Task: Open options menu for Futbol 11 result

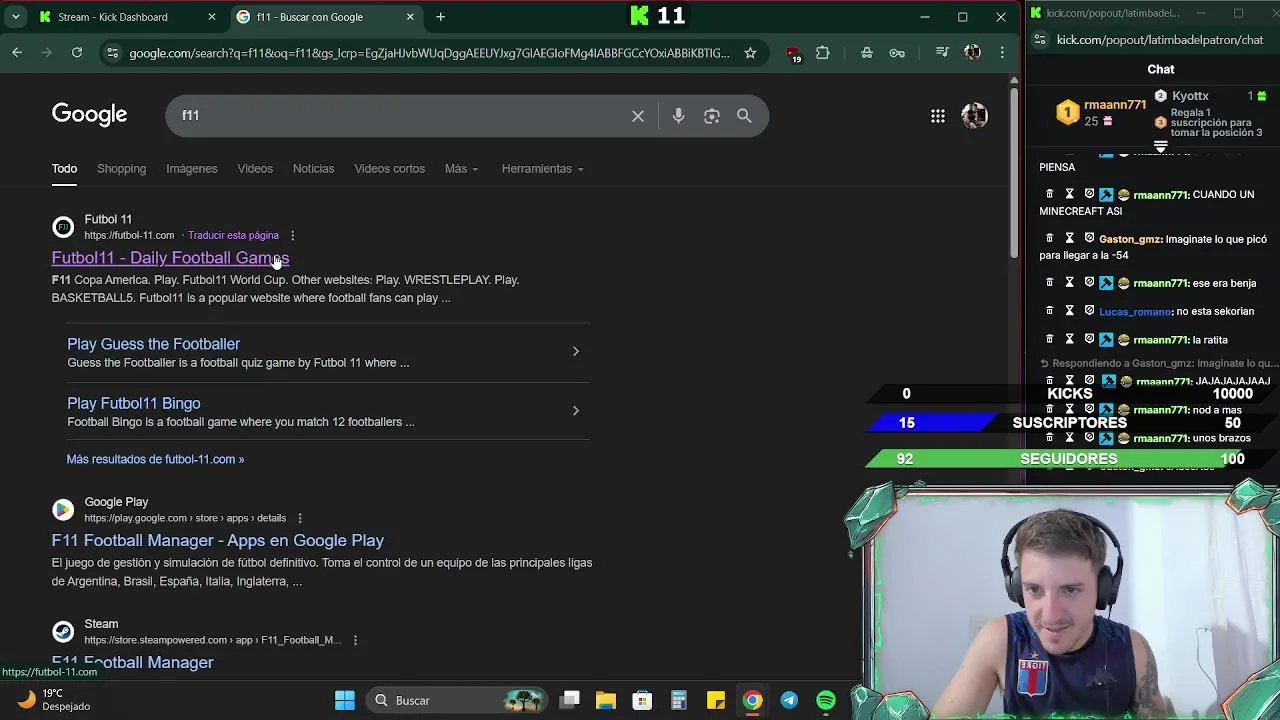Action: tap(292, 236)
